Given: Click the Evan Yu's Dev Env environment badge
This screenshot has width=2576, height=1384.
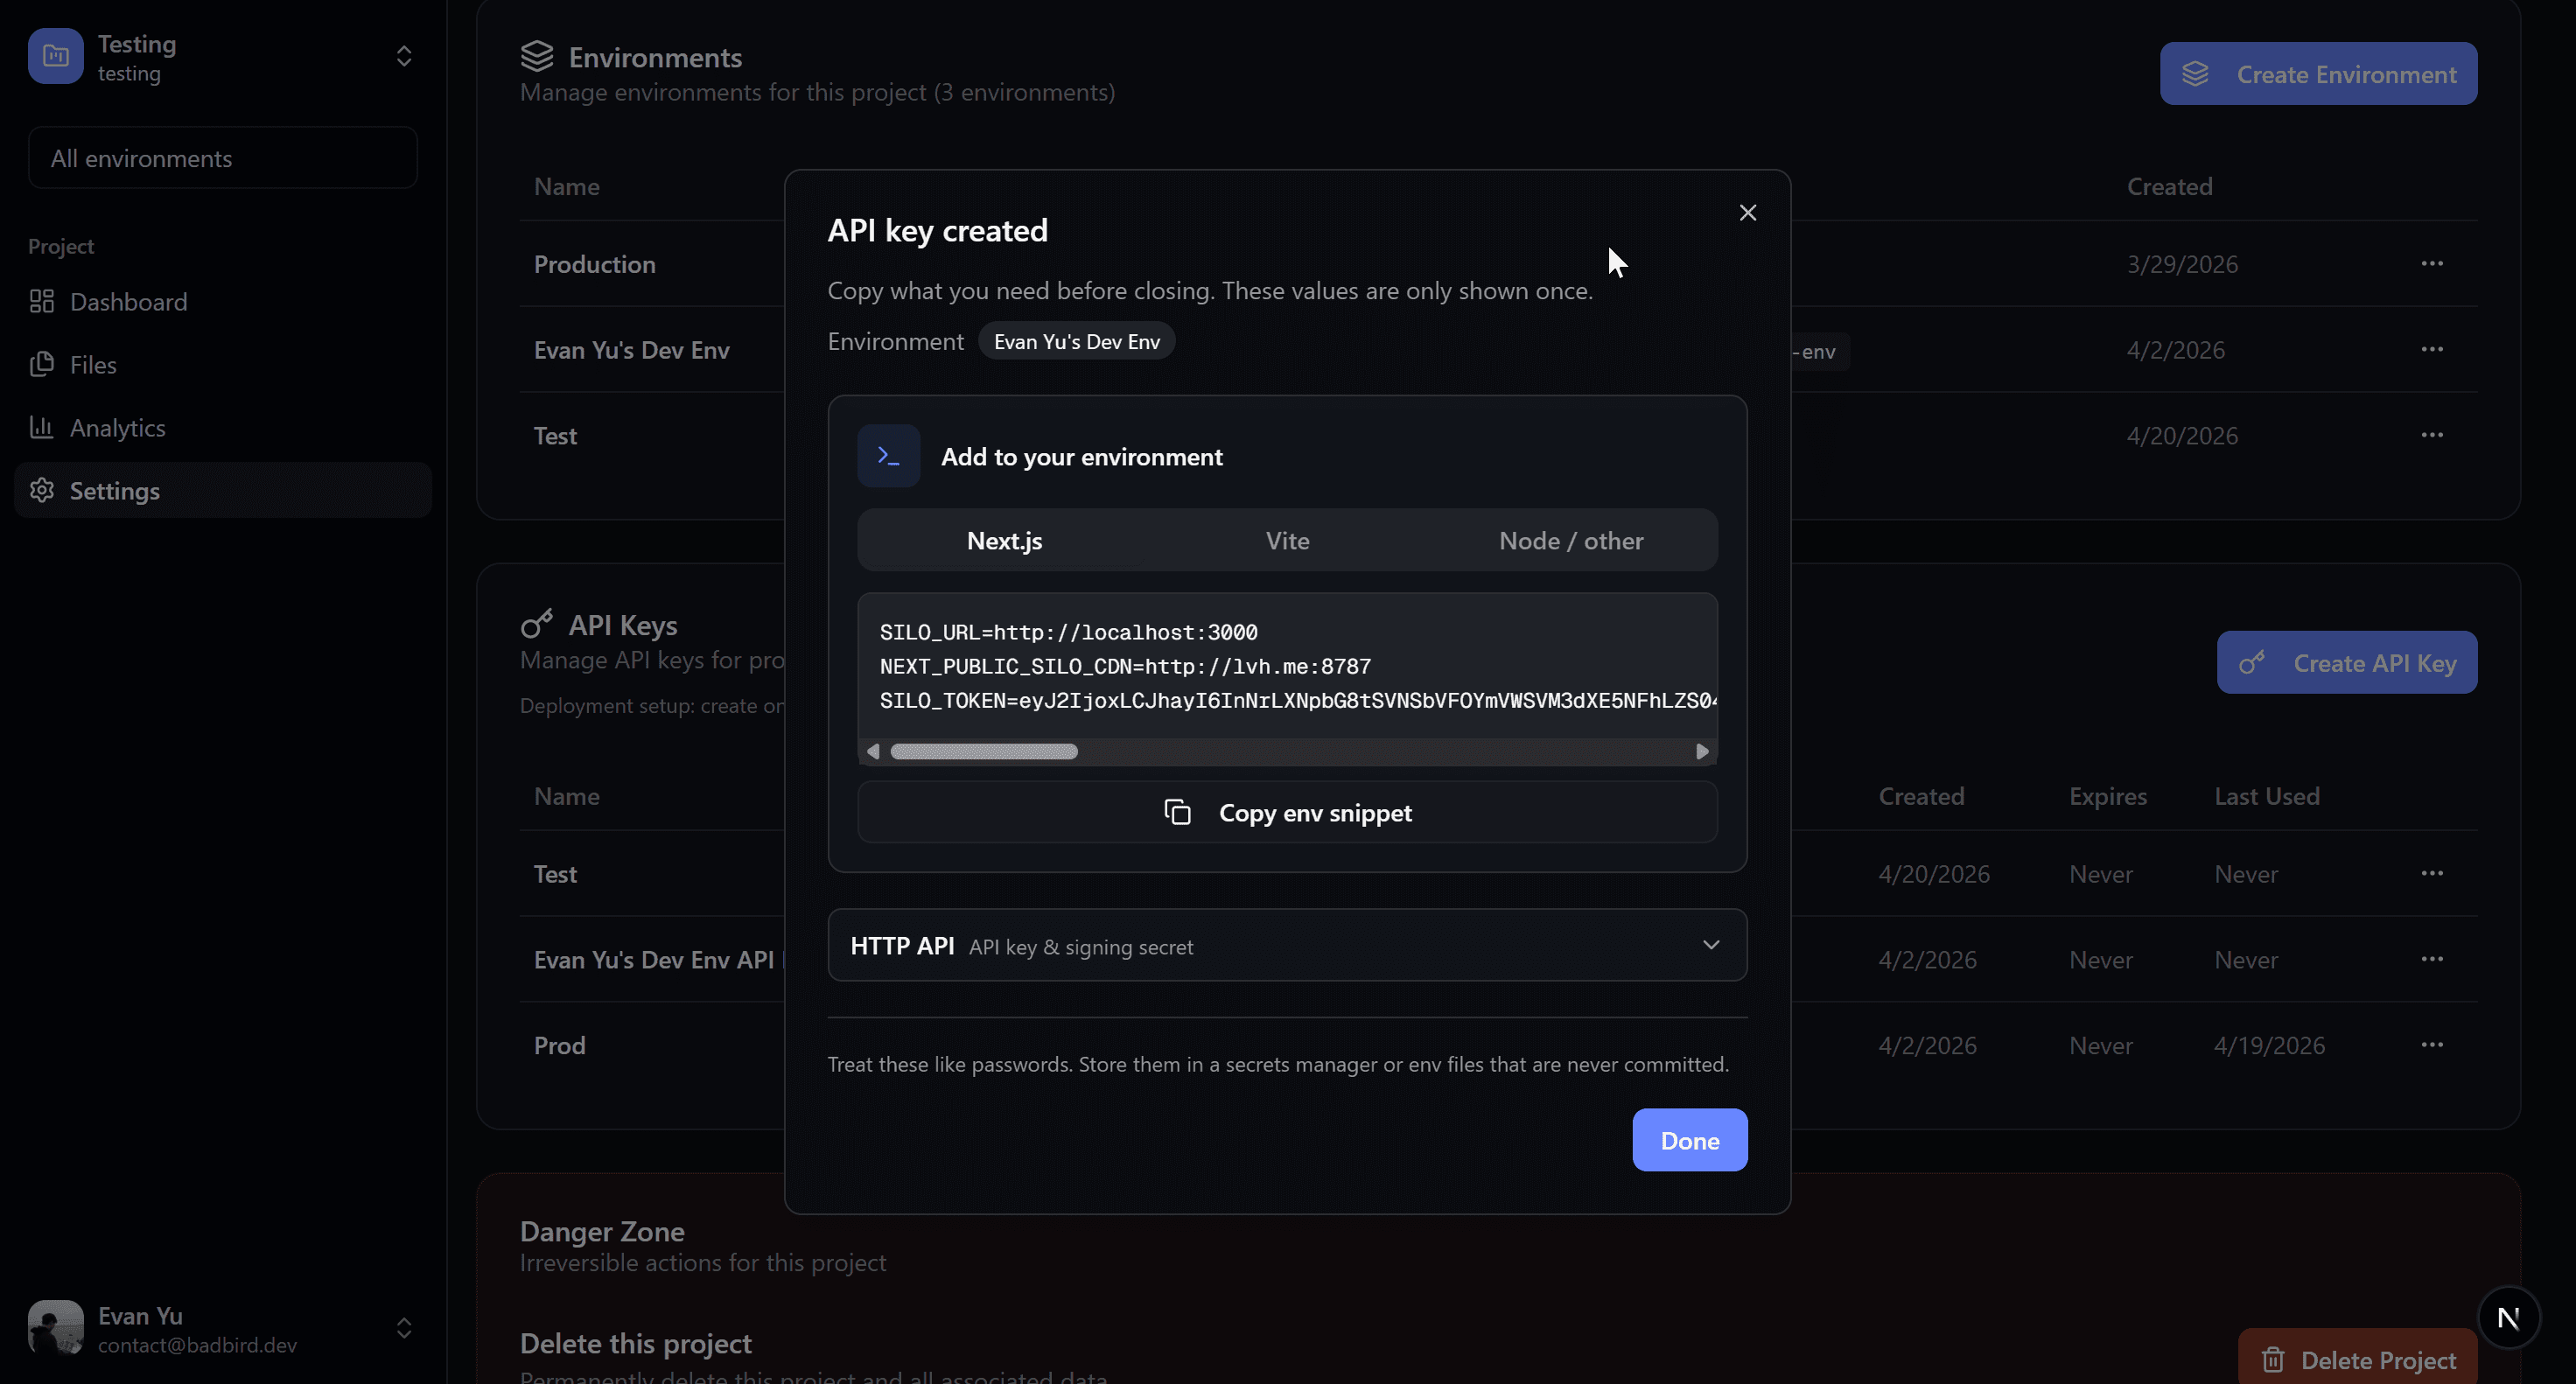Looking at the screenshot, I should tap(1076, 341).
